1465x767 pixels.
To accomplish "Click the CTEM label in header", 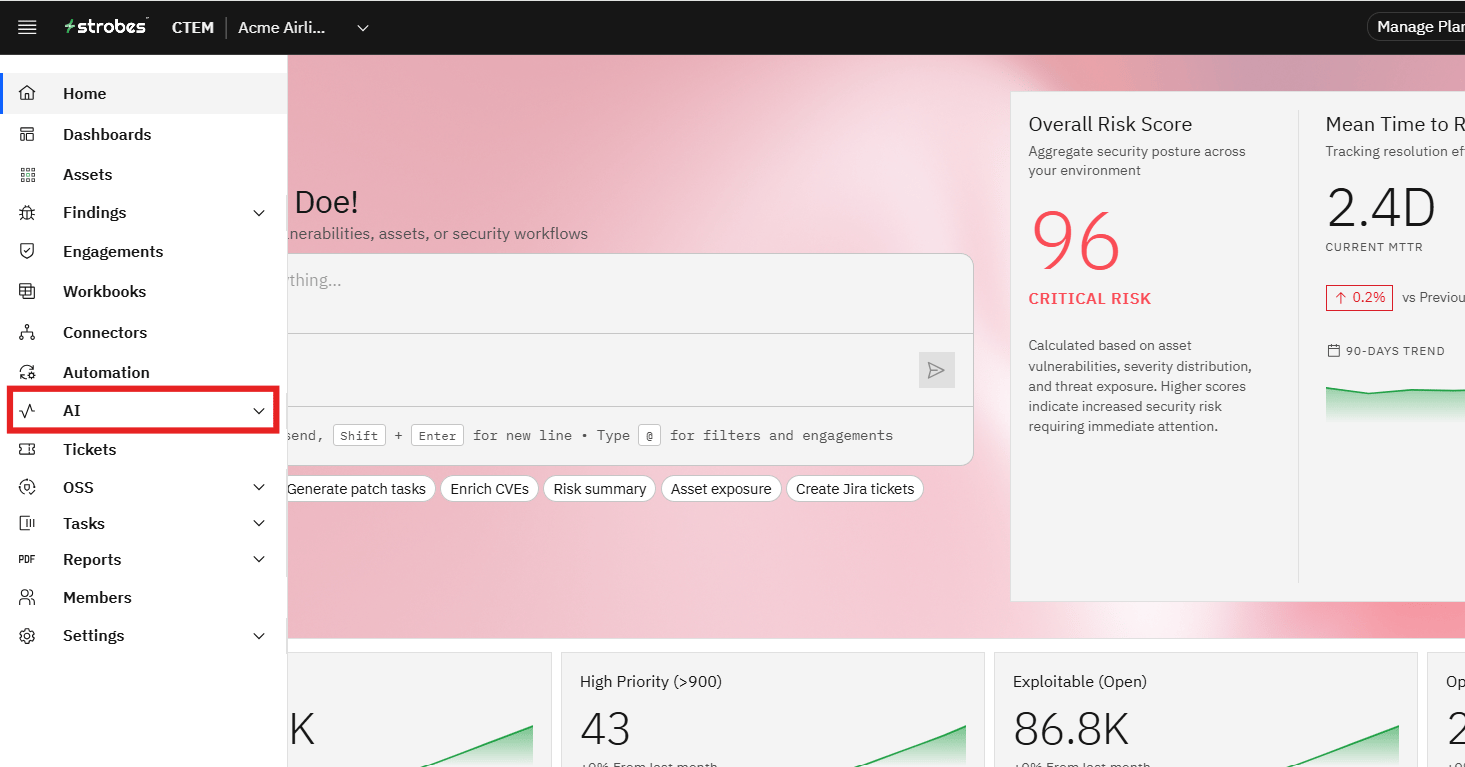I will pos(193,27).
